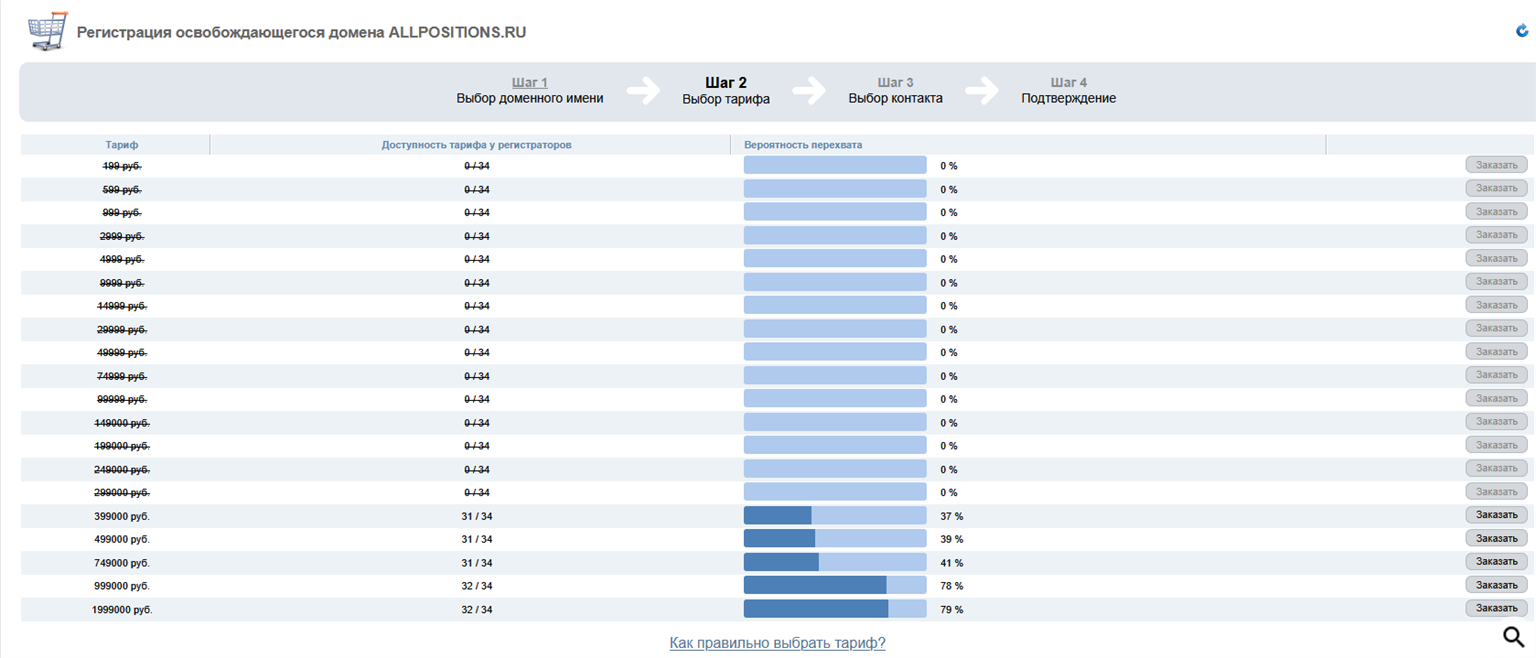Select the Шаг 2 Выбор тарифа step
This screenshot has height=658, width=1536.
coord(726,91)
